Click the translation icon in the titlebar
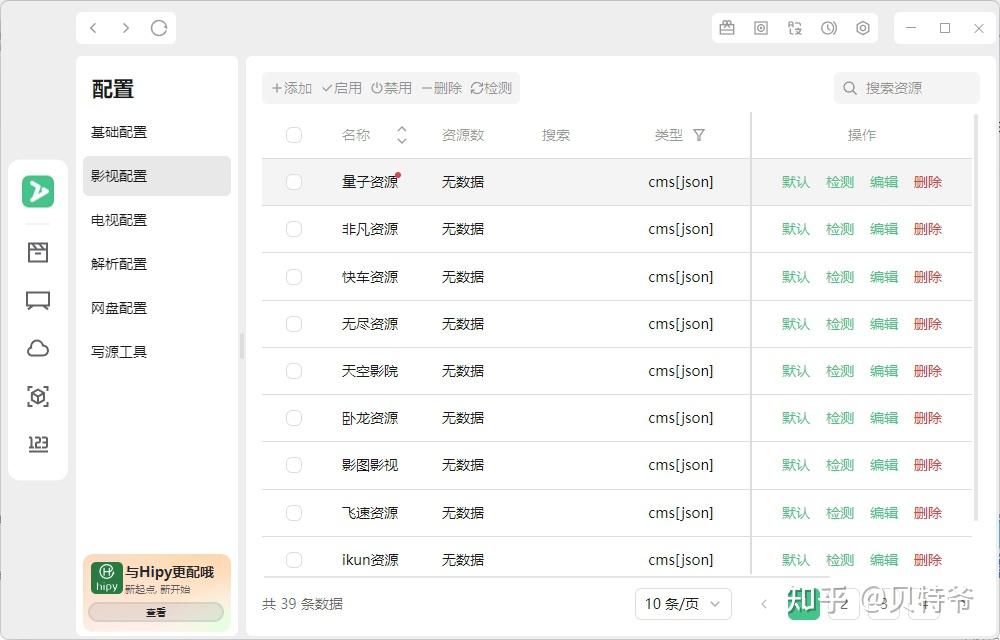1000x640 pixels. pyautogui.click(x=795, y=27)
